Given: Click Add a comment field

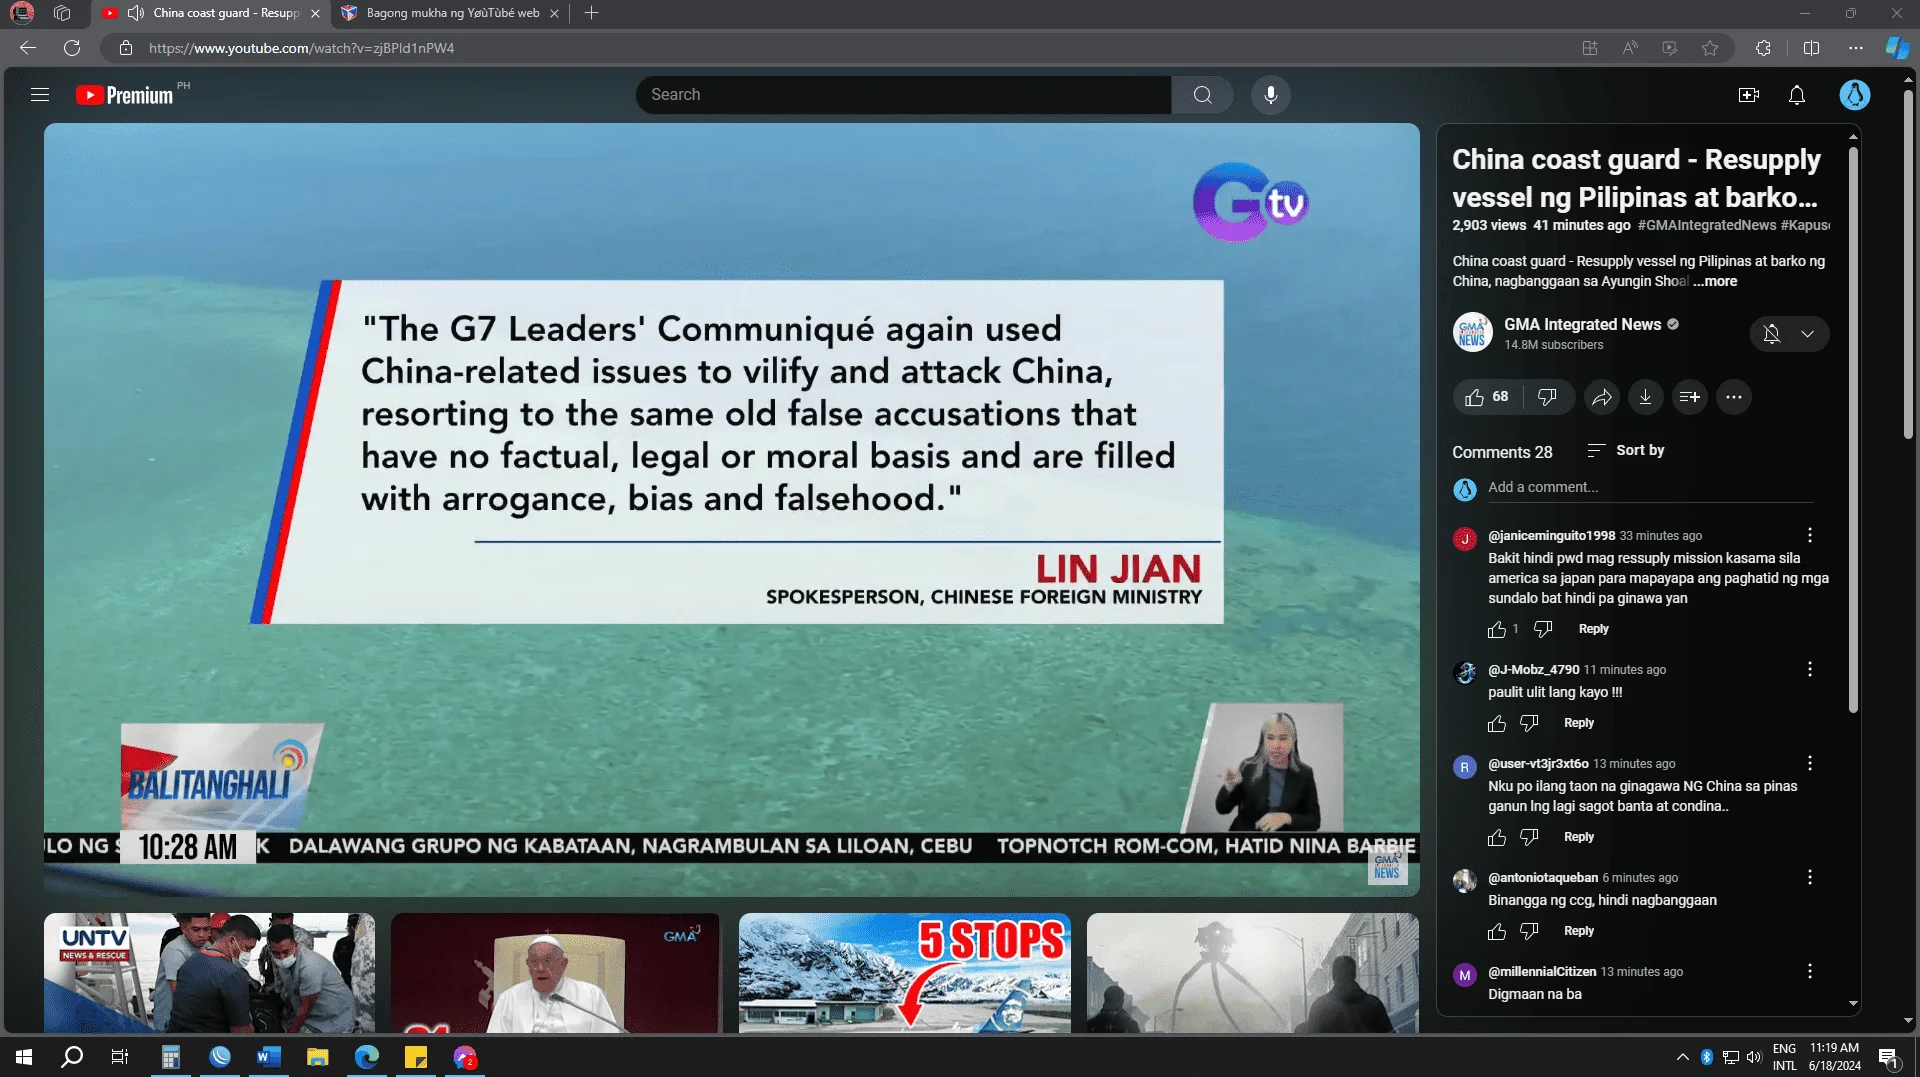Looking at the screenshot, I should [1649, 487].
